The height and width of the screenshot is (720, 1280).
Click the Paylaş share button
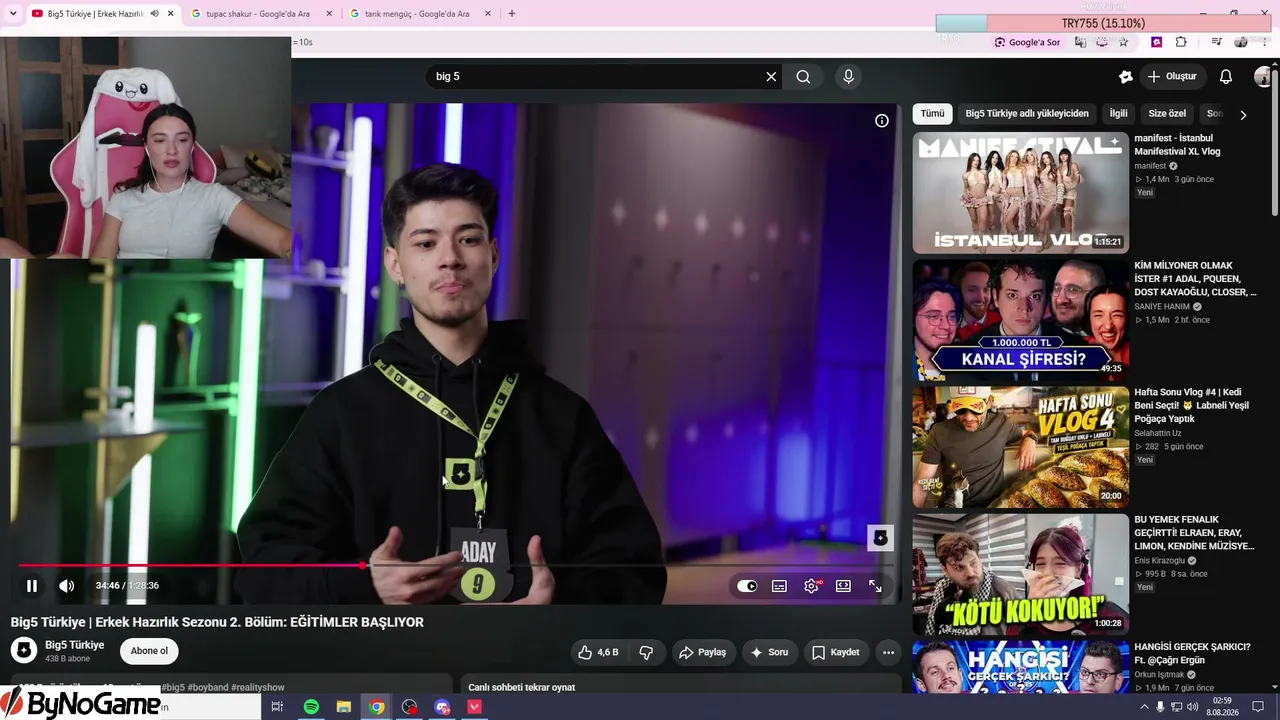tap(702, 652)
